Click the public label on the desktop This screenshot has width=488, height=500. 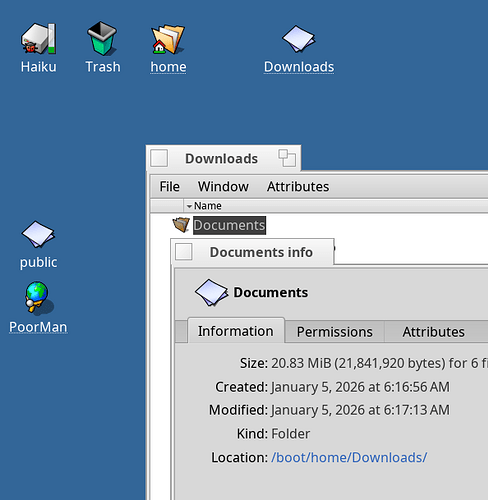(38, 263)
